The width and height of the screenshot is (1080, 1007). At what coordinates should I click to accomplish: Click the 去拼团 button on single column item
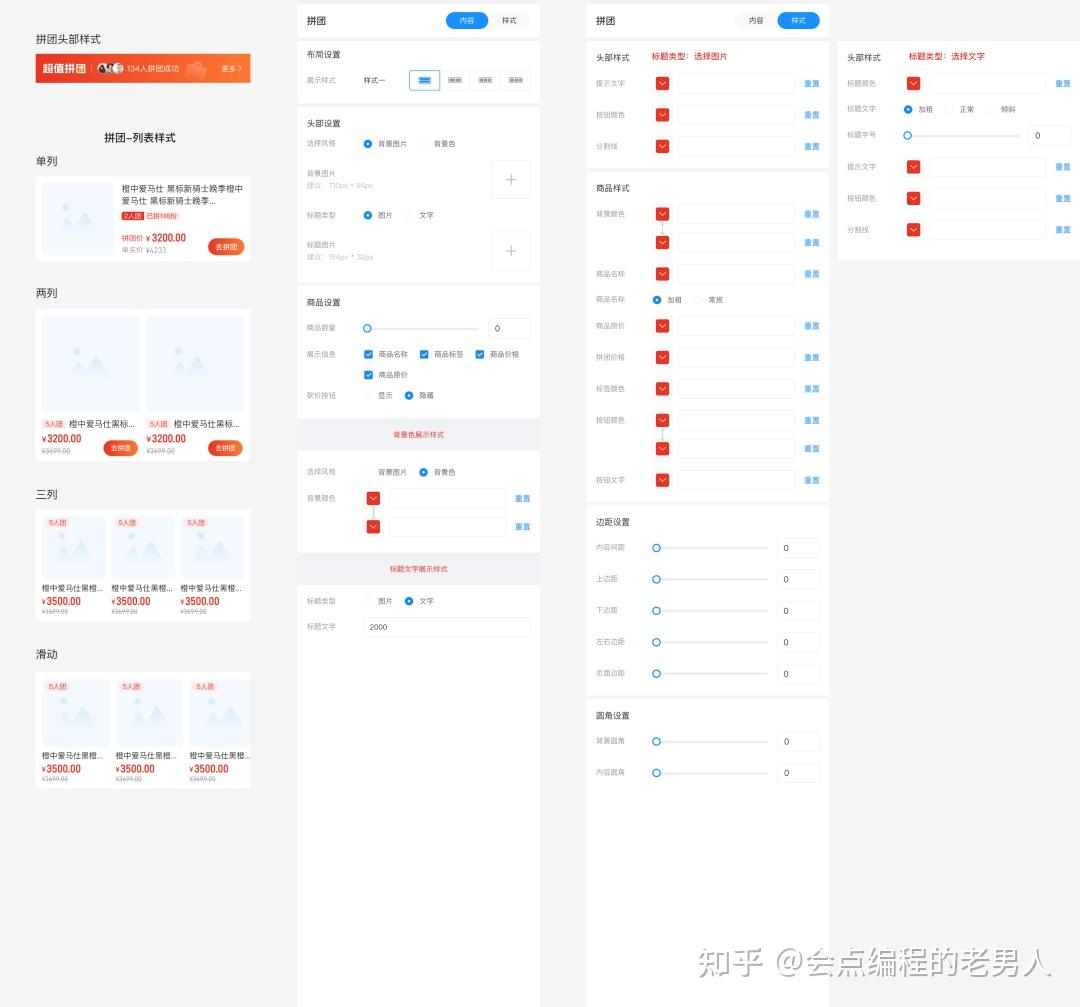[225, 248]
